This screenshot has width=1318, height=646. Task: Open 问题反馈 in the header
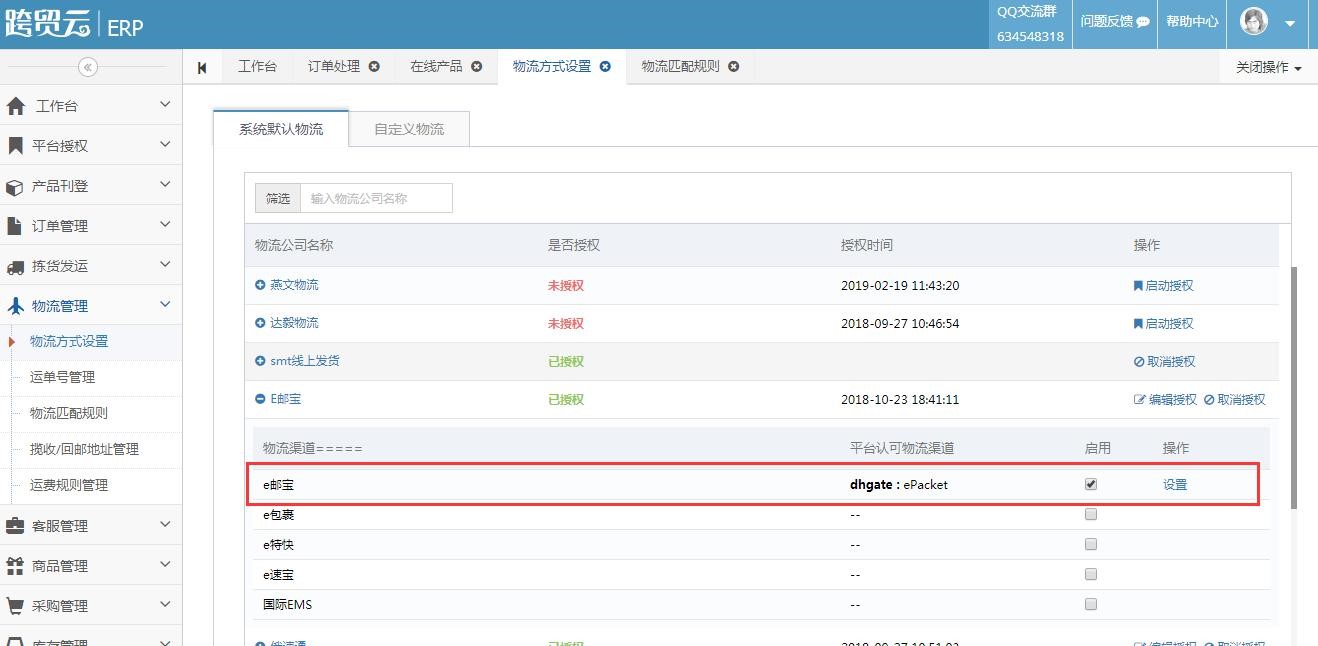[1115, 21]
